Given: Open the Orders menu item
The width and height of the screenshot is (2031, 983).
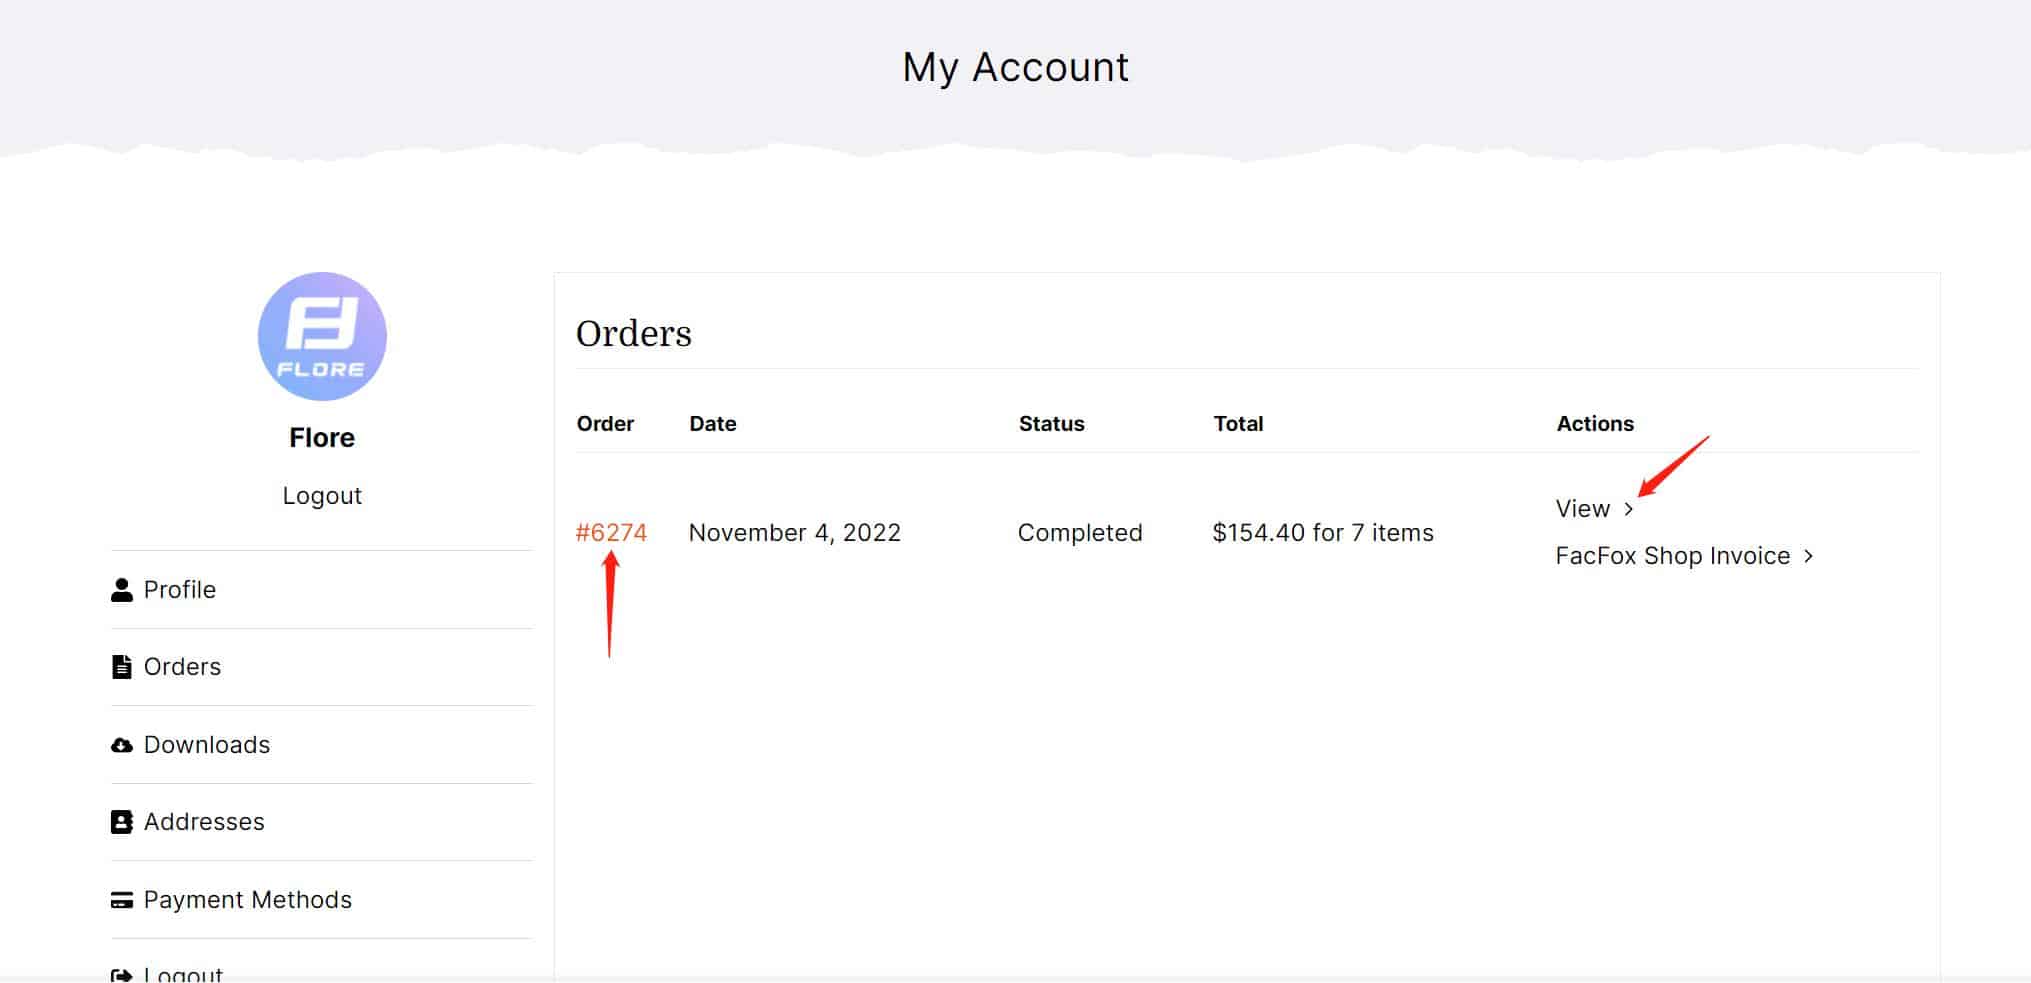Looking at the screenshot, I should pyautogui.click(x=182, y=667).
